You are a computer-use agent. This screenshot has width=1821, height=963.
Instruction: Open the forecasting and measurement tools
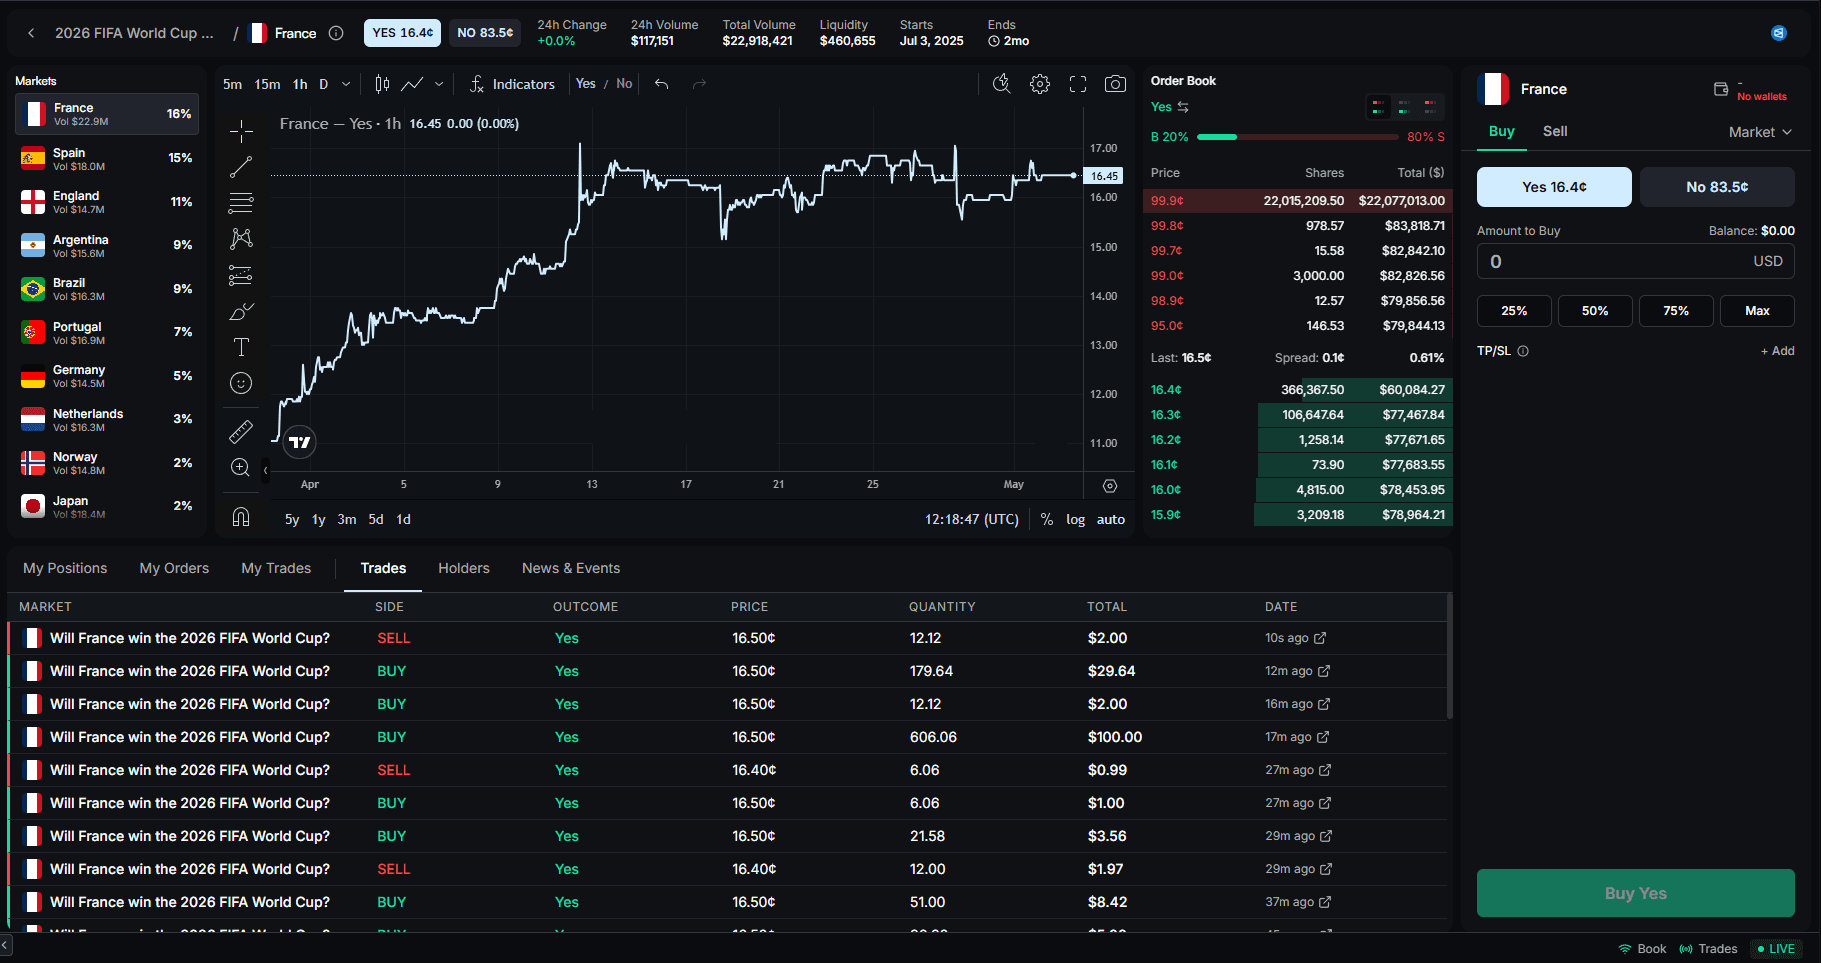[x=241, y=275]
